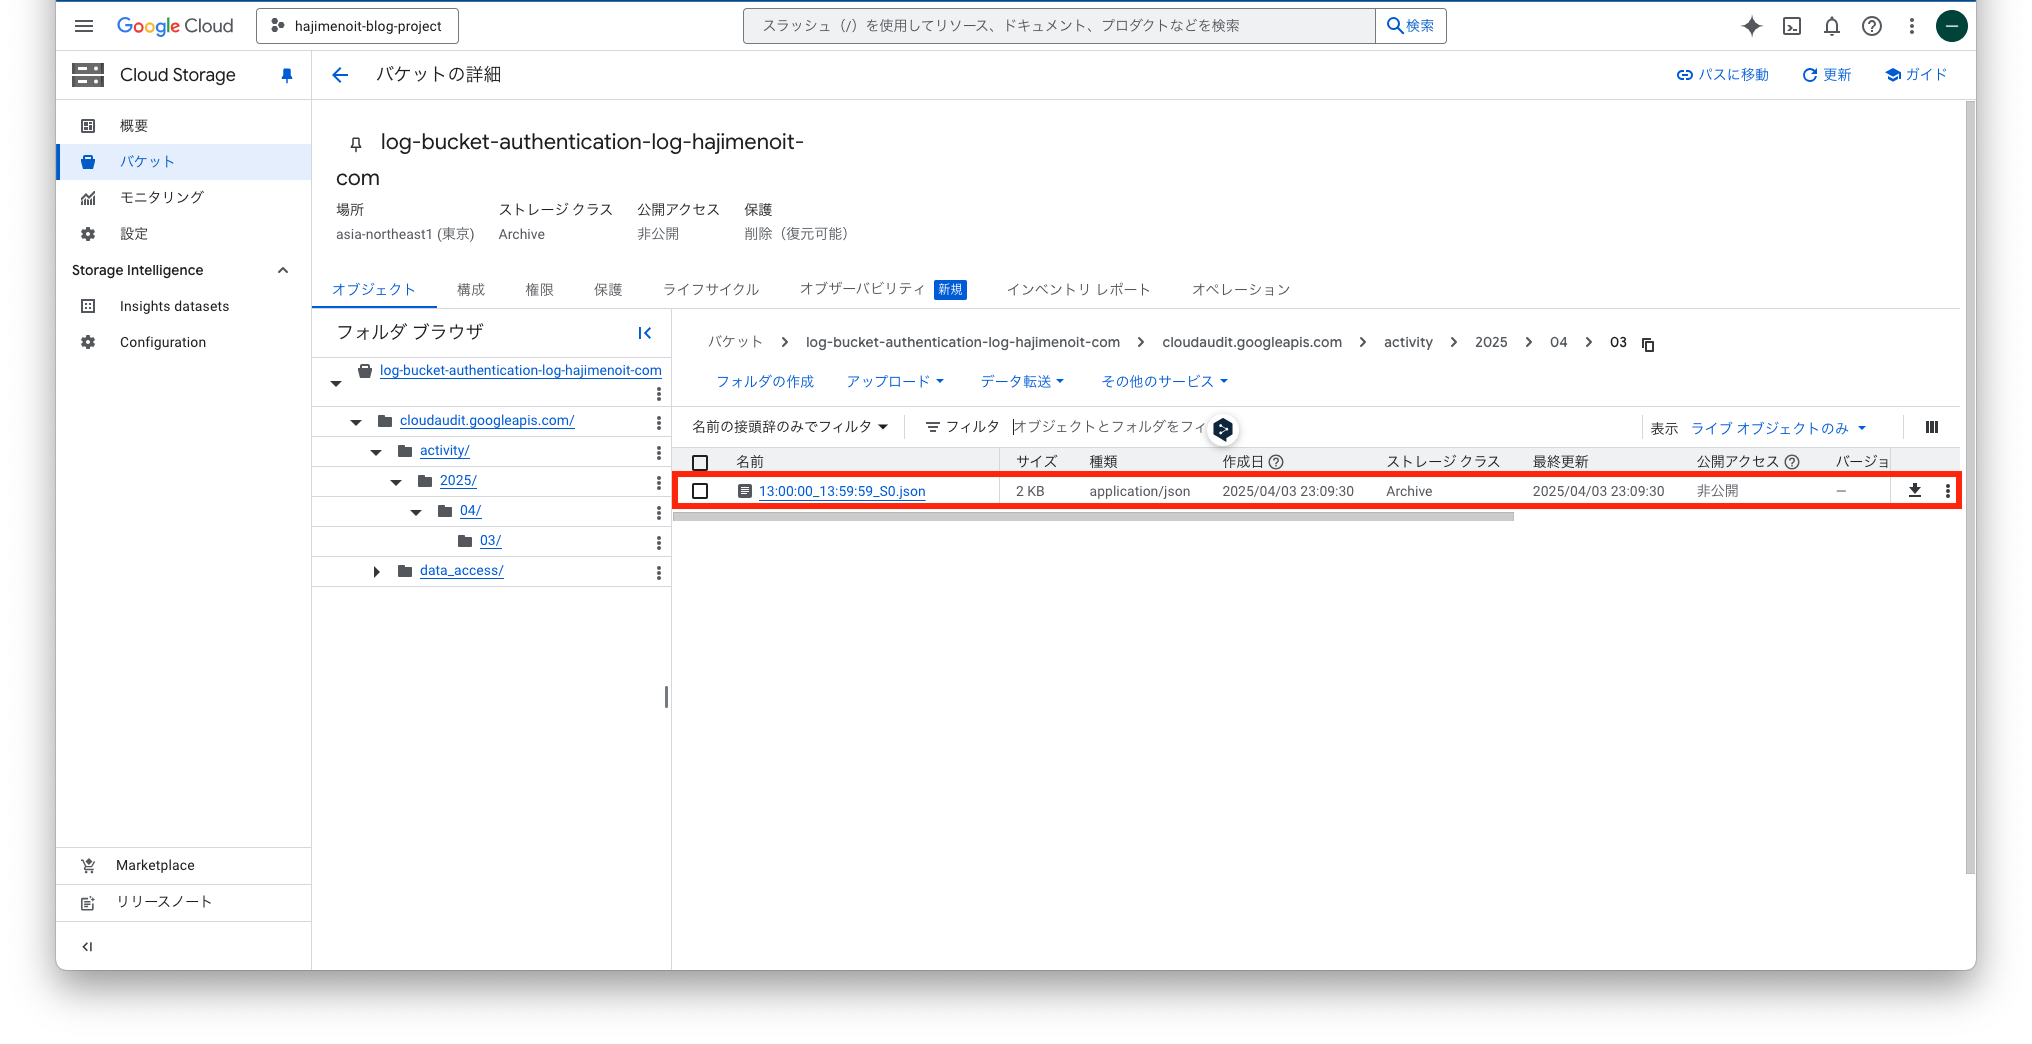Open モニタリング in the sidebar
2032x1044 pixels.
point(184,198)
